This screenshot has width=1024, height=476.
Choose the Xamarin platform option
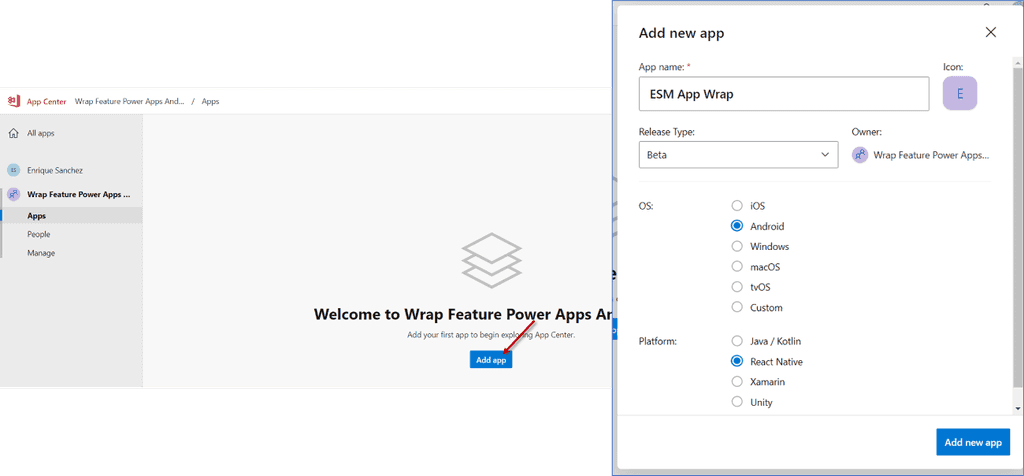(737, 381)
